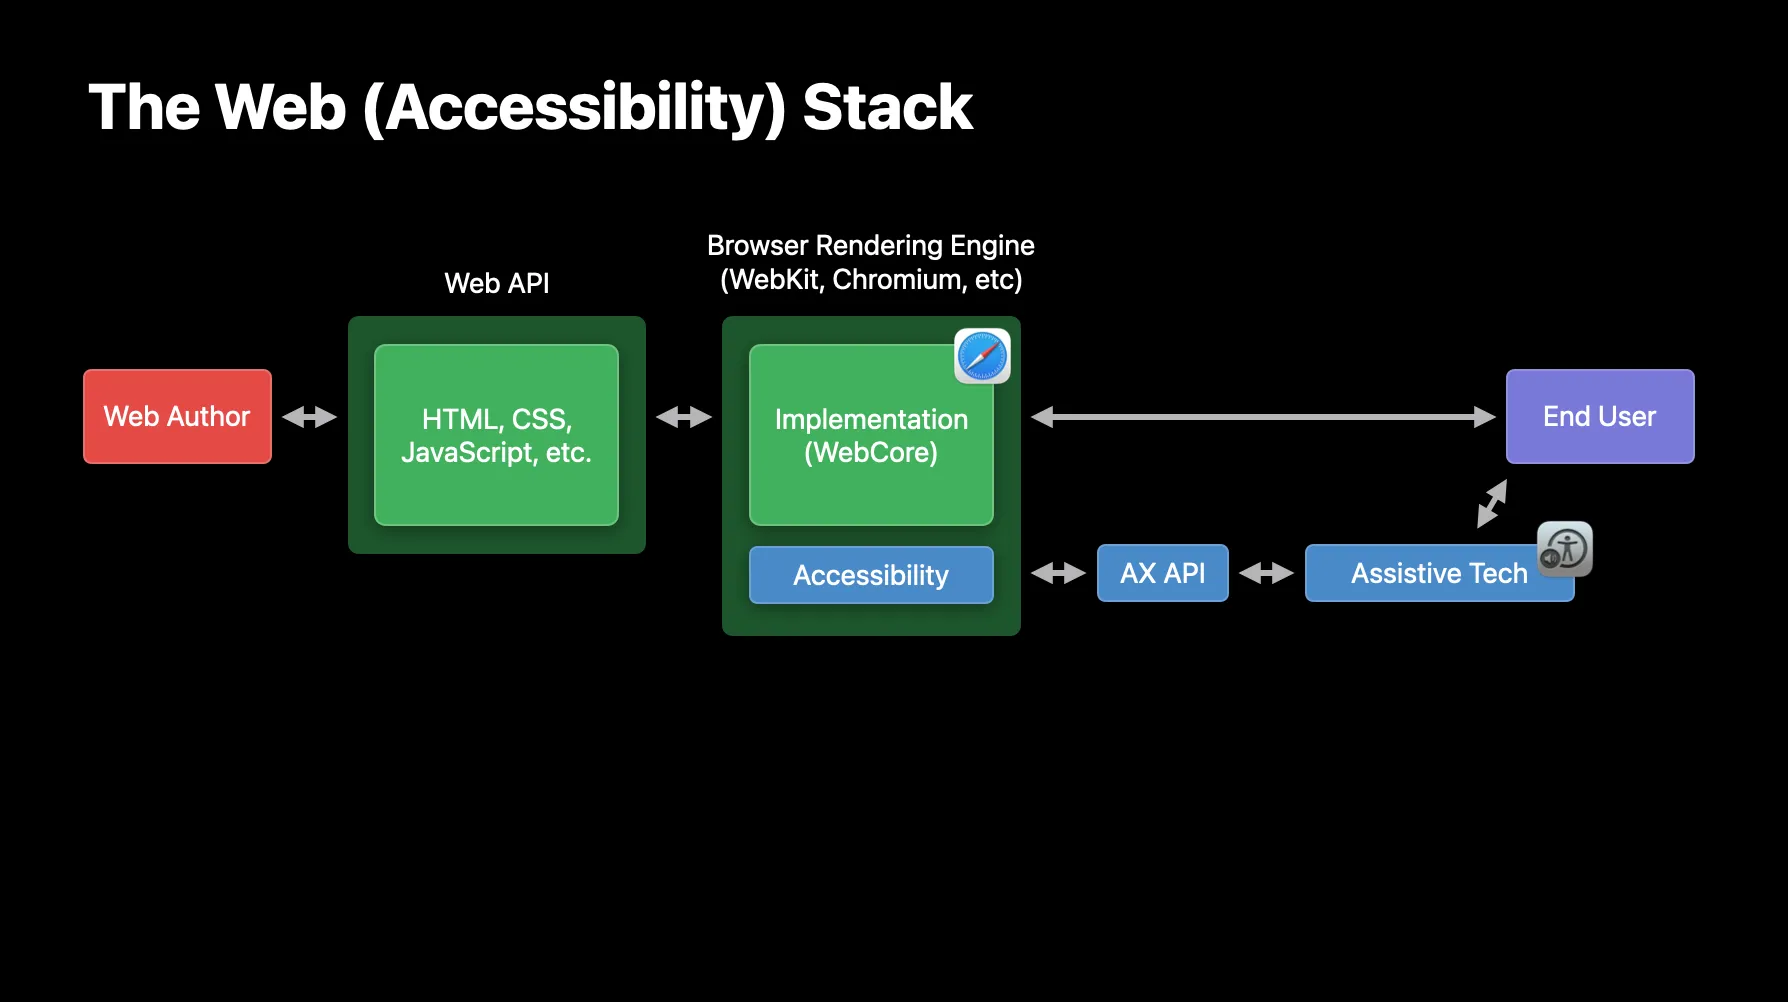Image resolution: width=1788 pixels, height=1002 pixels.
Task: Click the Assistive Tech box
Action: pos(1439,573)
